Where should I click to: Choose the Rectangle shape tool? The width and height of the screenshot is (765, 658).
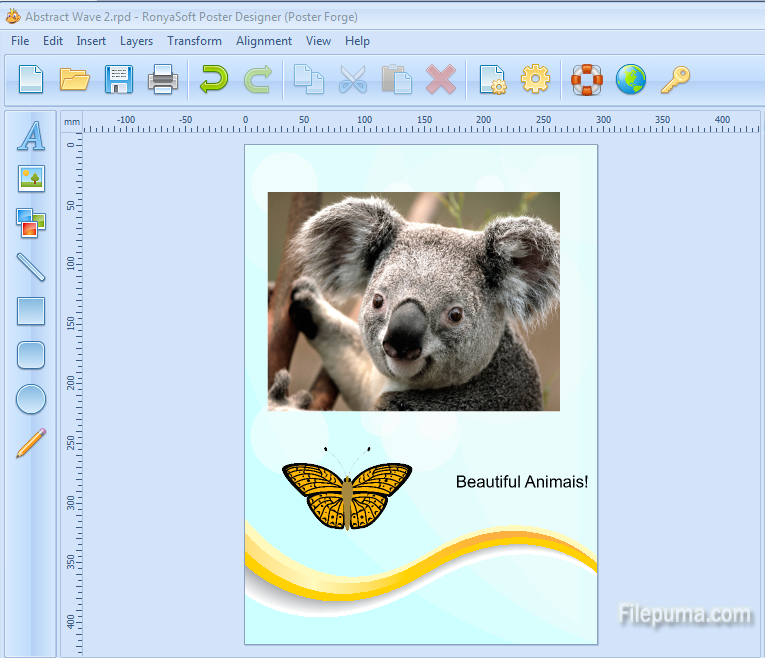(32, 311)
